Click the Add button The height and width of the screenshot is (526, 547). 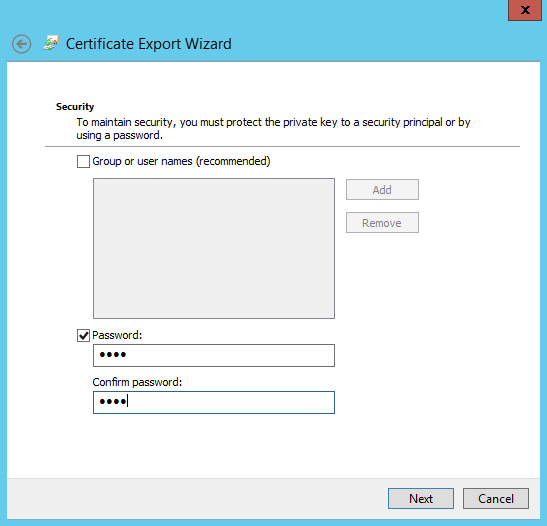point(382,190)
